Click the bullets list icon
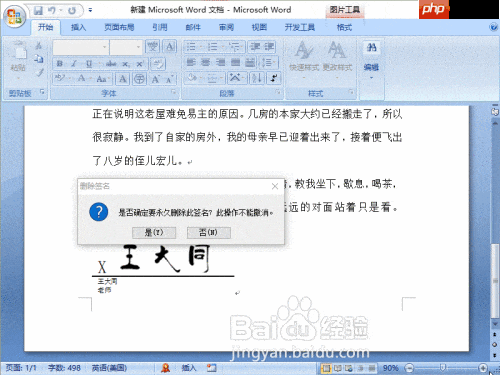Screen dimensions: 500x375 (x=191, y=47)
